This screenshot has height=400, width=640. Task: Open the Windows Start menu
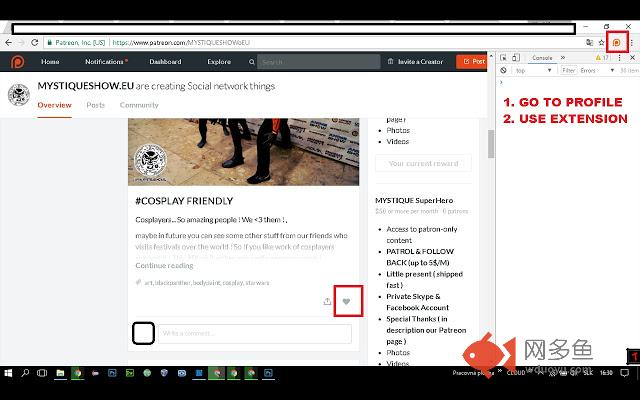coord(8,373)
